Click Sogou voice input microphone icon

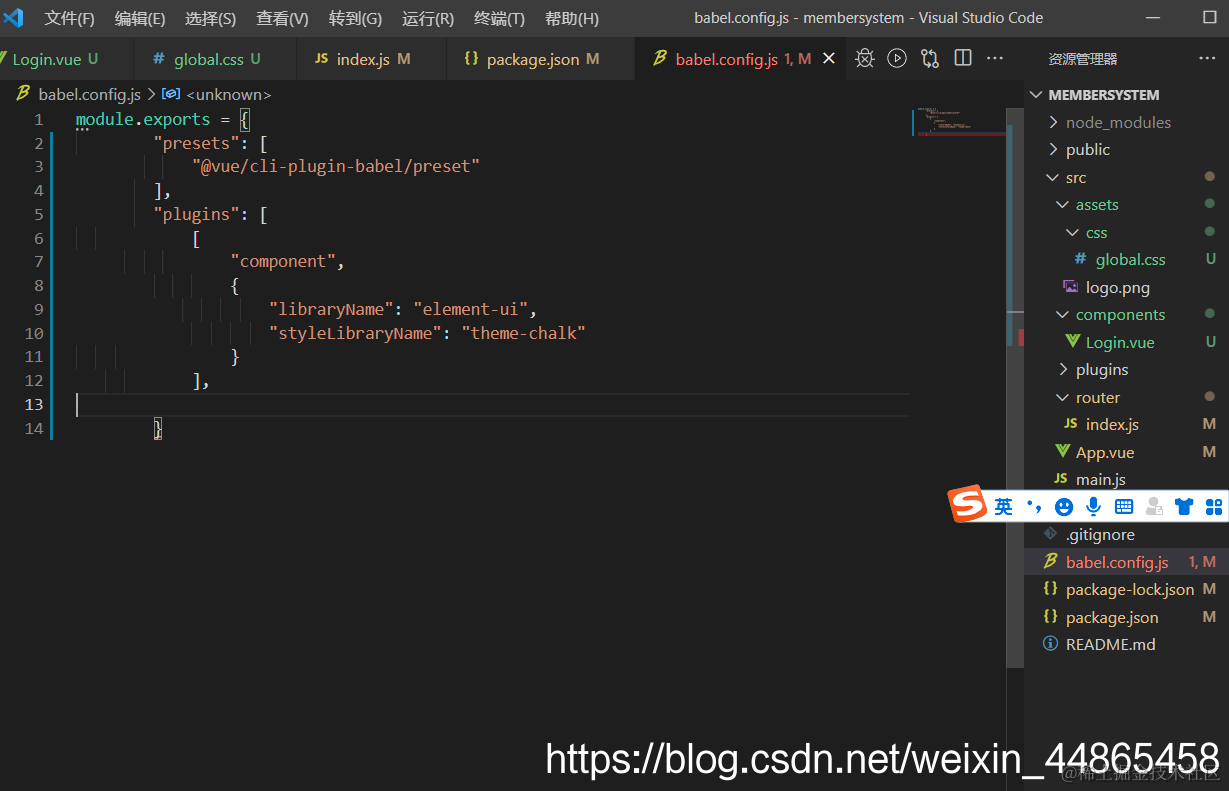coord(1094,507)
